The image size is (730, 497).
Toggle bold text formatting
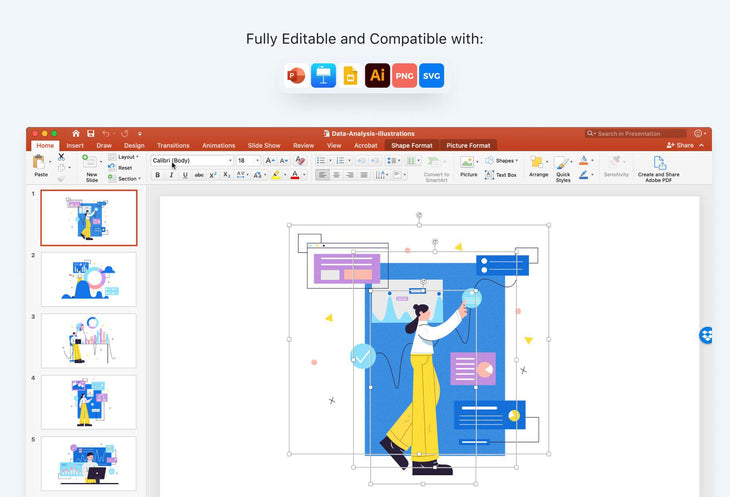(158, 175)
